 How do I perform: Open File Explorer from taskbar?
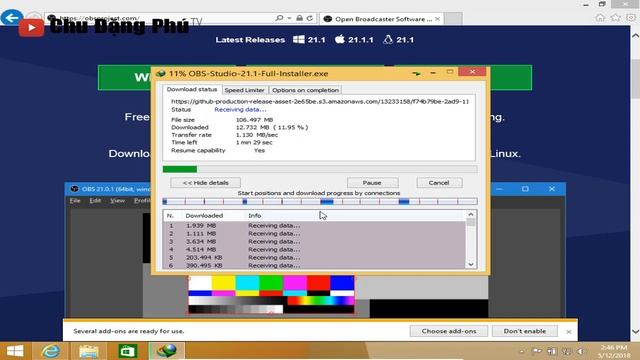pyautogui.click(x=89, y=351)
